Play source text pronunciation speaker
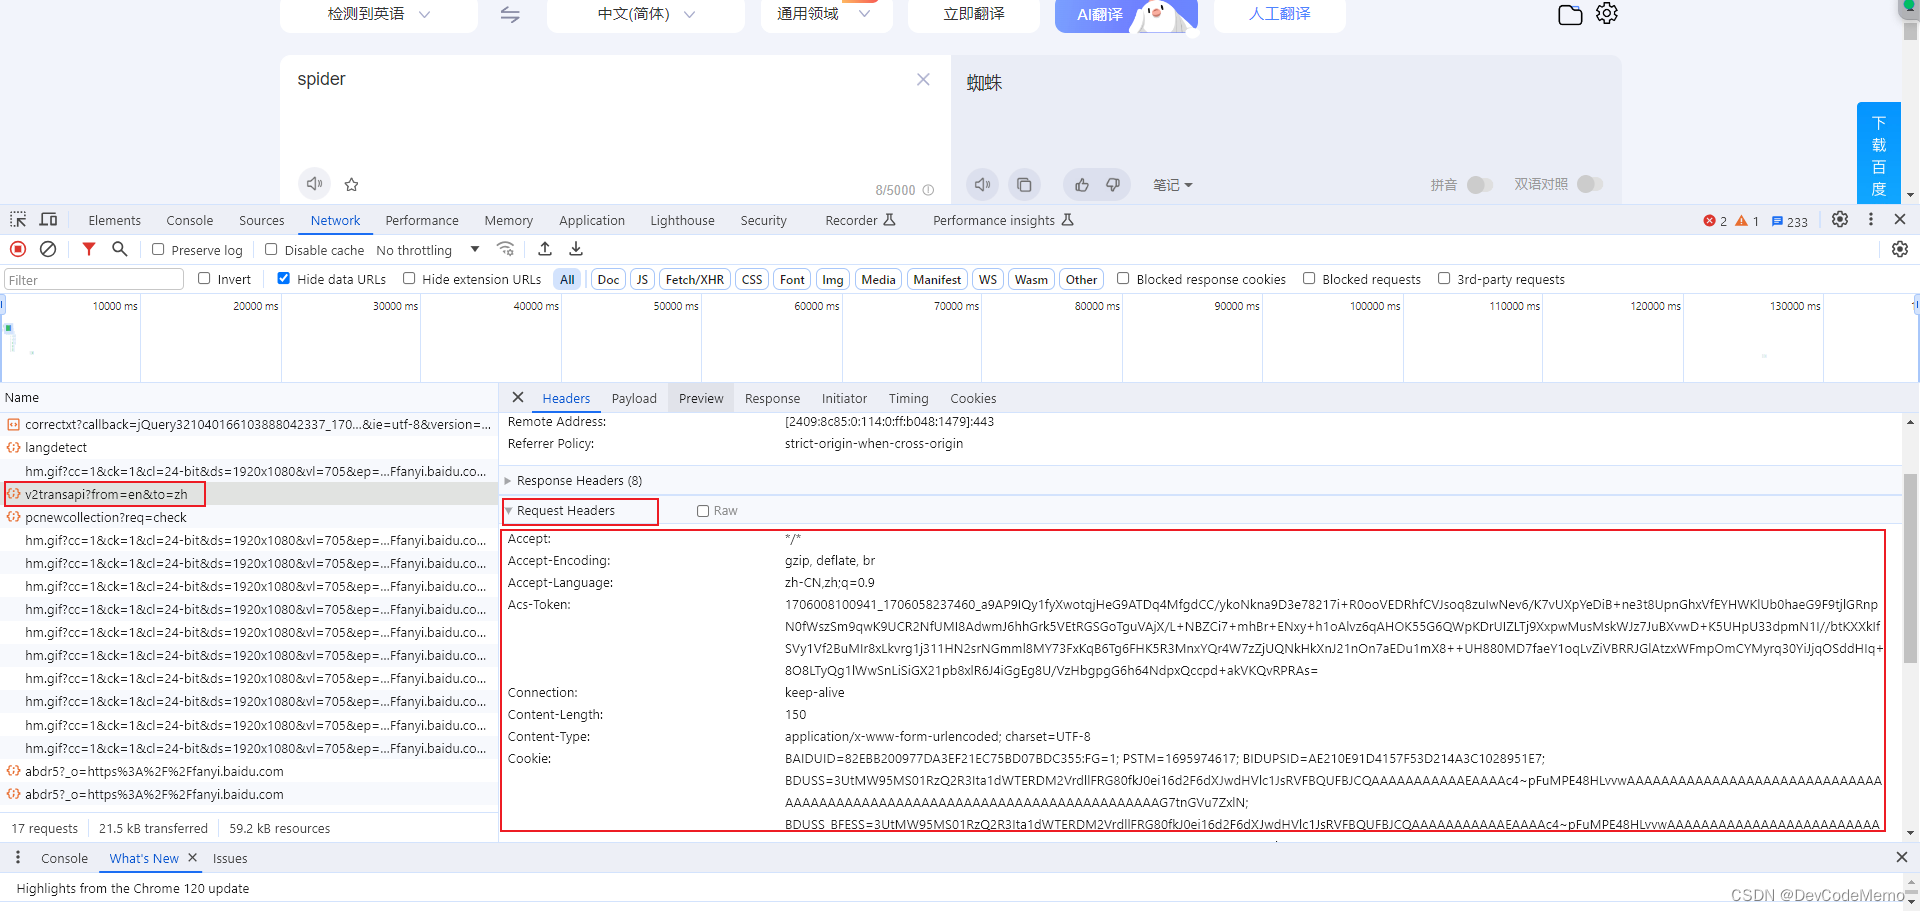The width and height of the screenshot is (1920, 911). click(315, 184)
